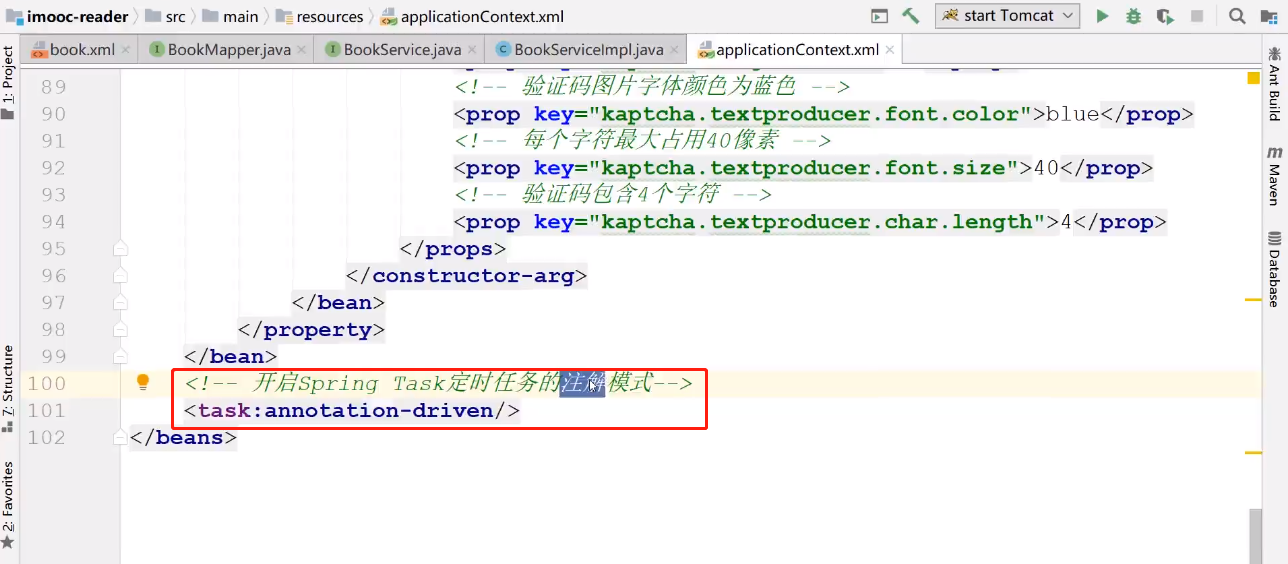1288x564 pixels.
Task: Click the green Run button
Action: click(1102, 16)
